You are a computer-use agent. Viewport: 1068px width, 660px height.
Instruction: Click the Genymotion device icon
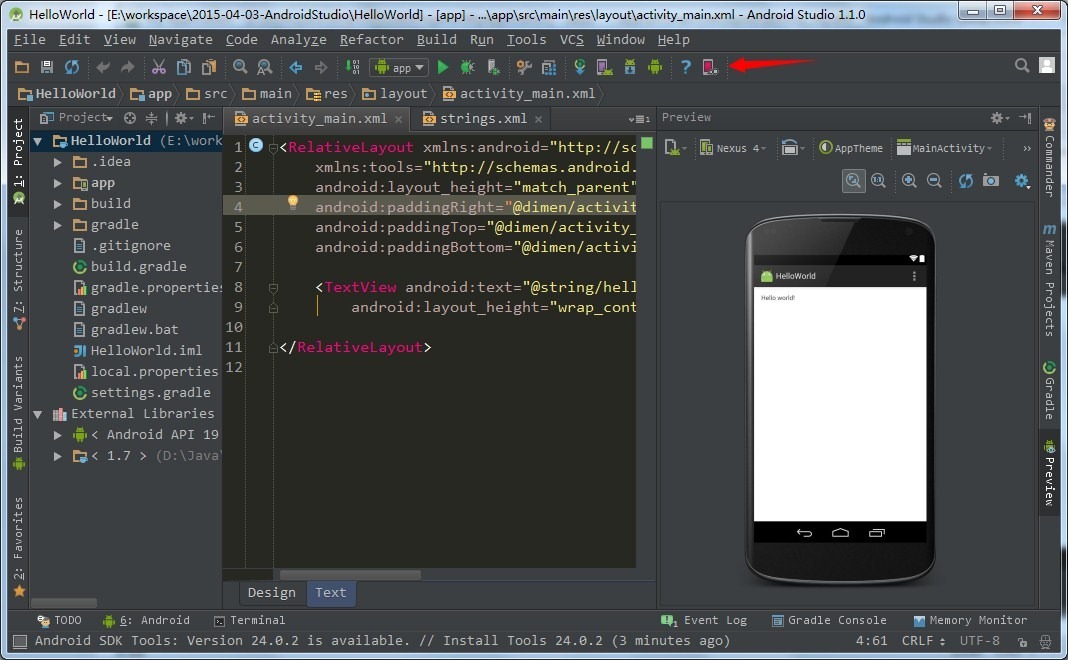(x=710, y=67)
